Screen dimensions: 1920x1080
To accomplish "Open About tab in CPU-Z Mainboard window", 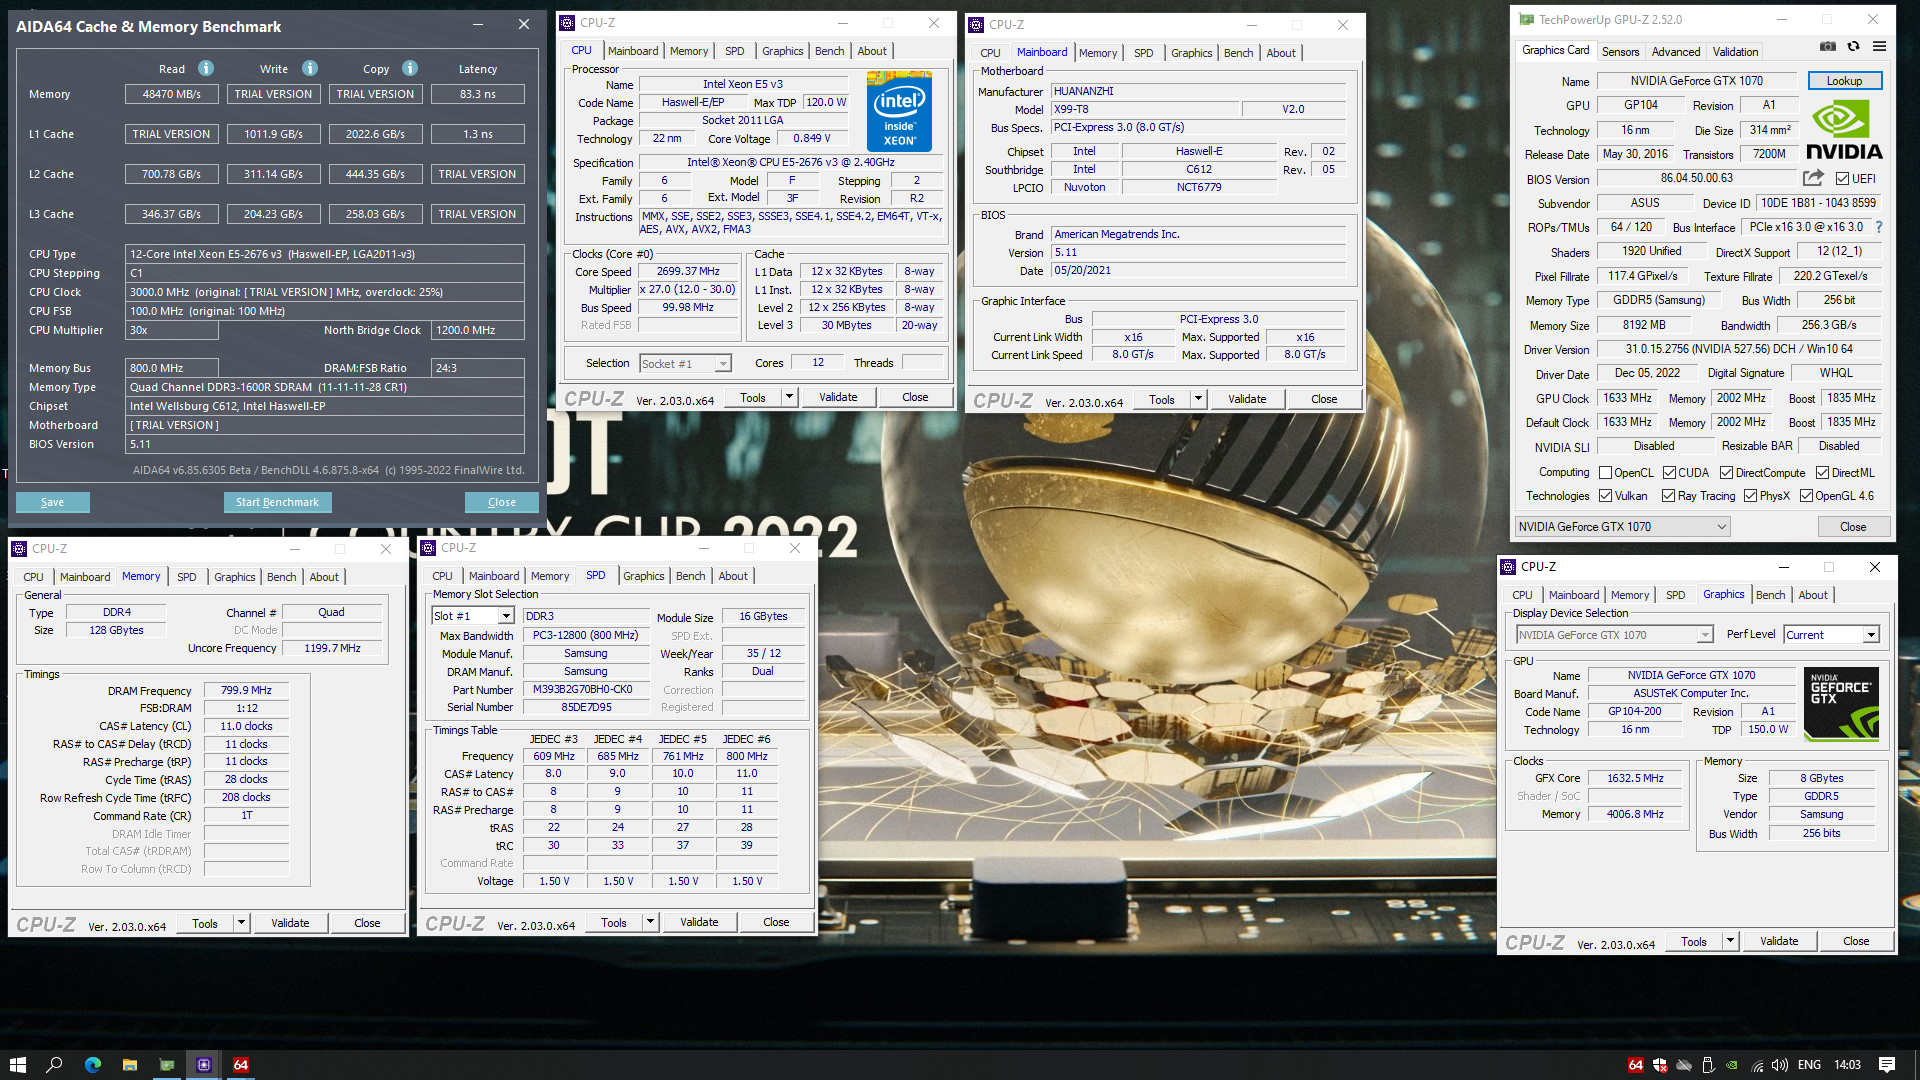I will [1280, 53].
